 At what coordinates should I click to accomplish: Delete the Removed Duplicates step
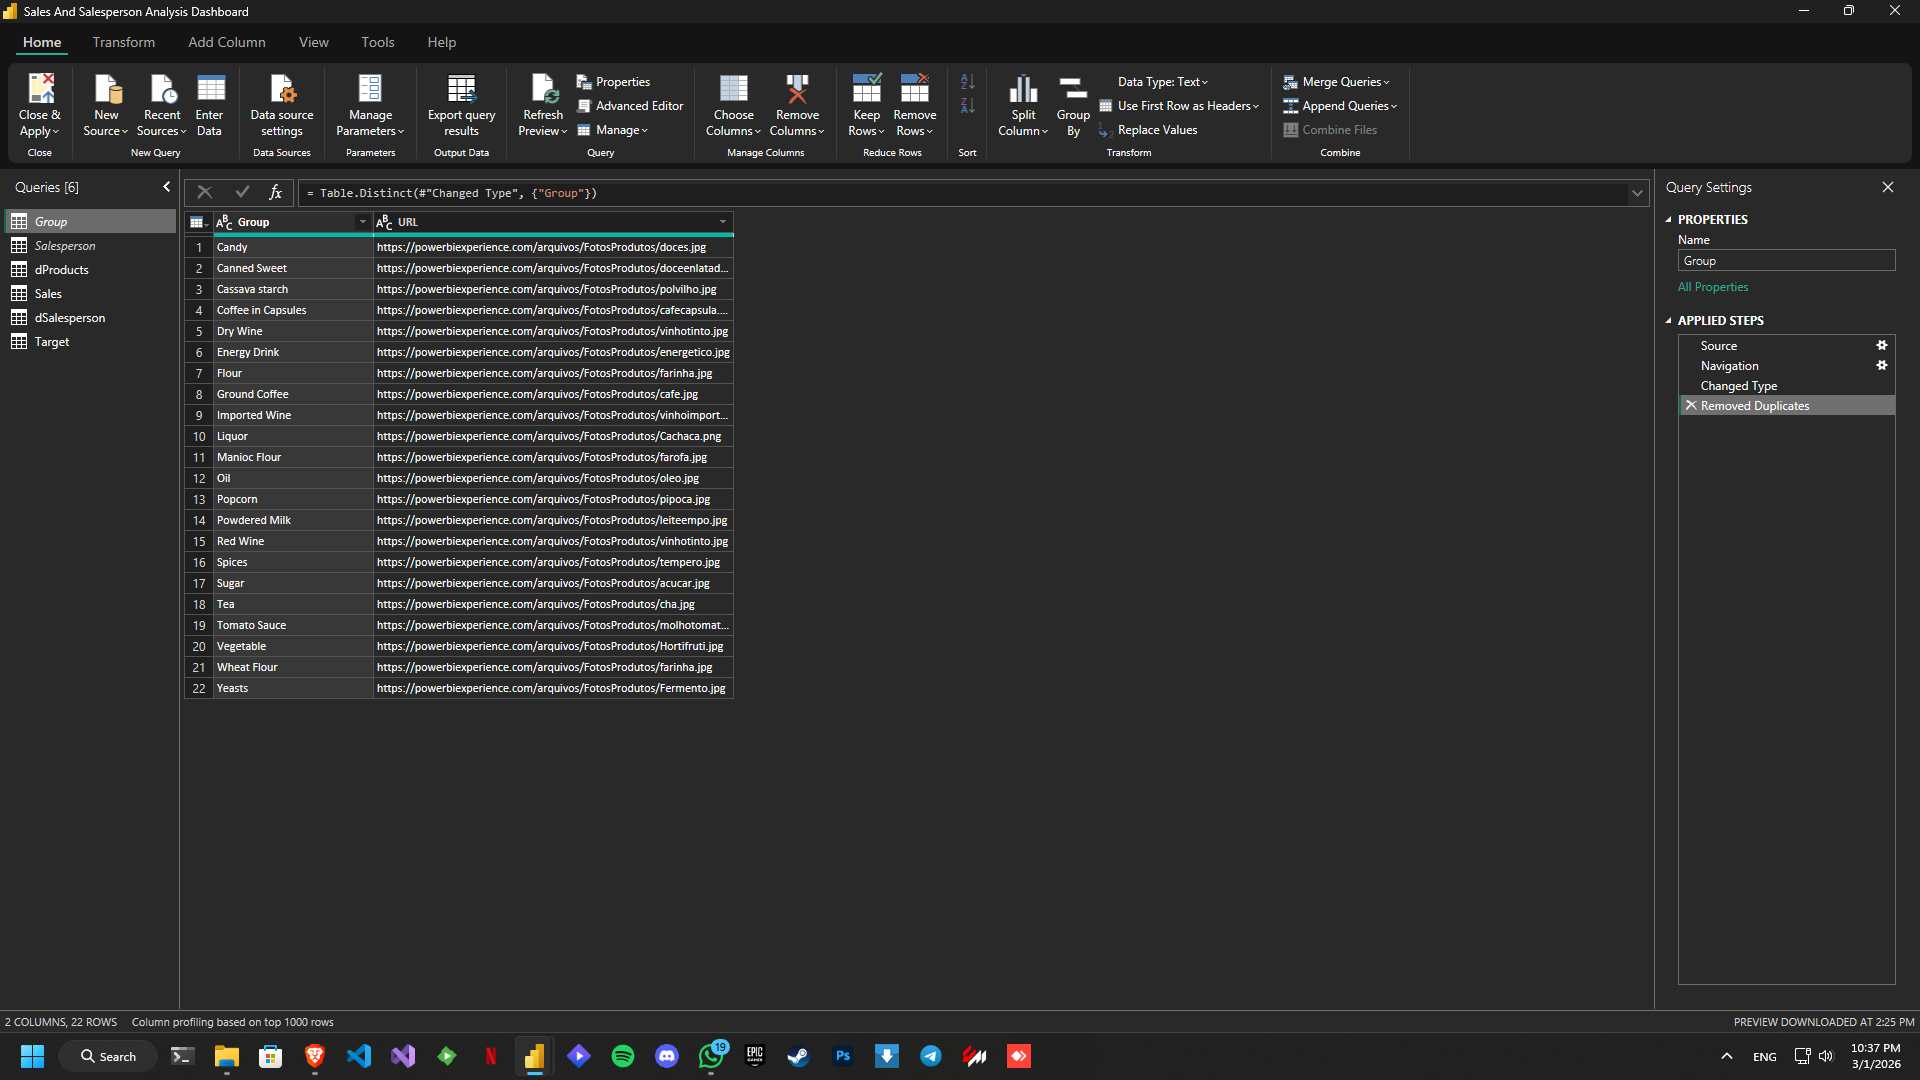[x=1691, y=406]
